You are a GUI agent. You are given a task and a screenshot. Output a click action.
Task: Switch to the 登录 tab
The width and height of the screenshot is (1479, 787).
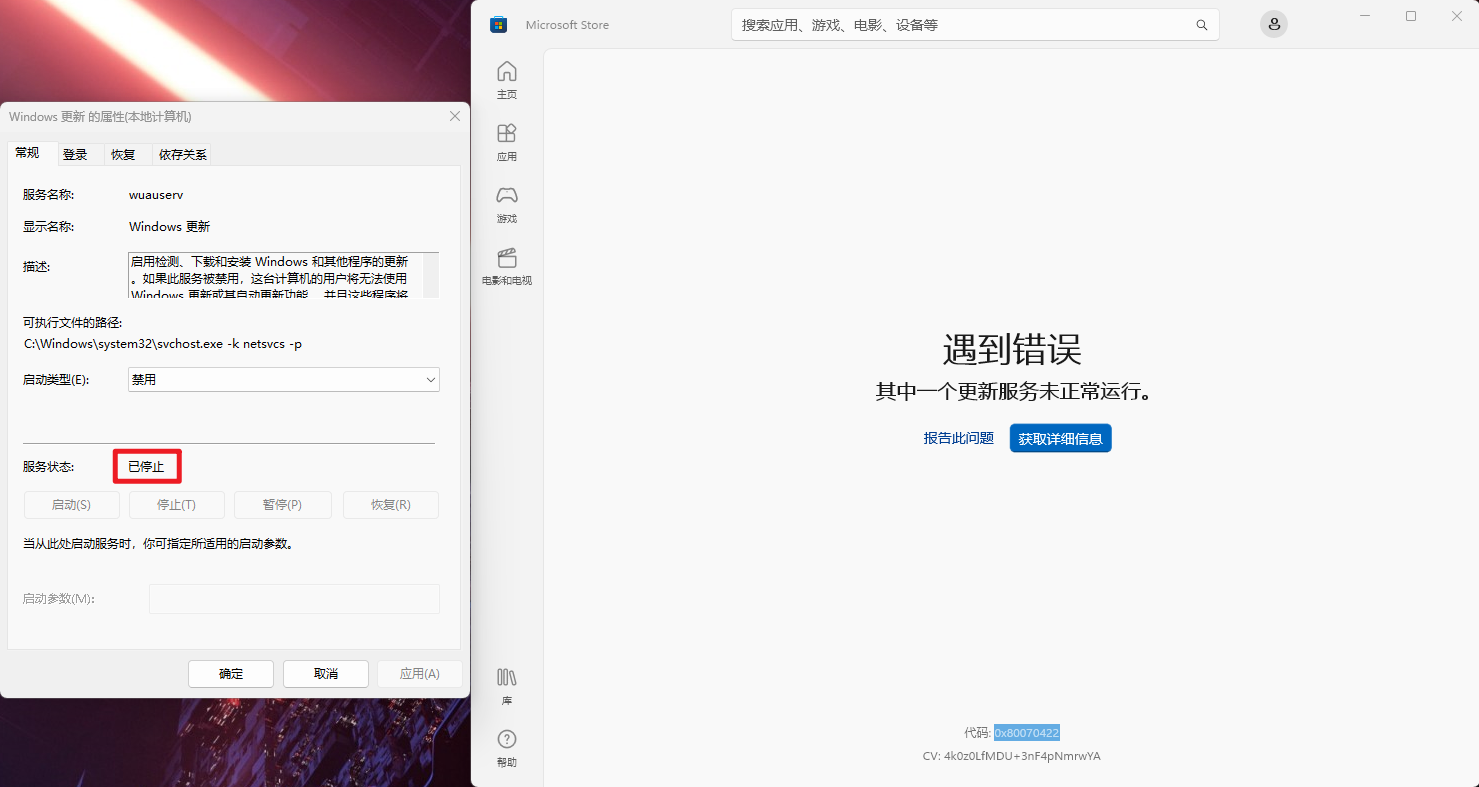coord(76,154)
